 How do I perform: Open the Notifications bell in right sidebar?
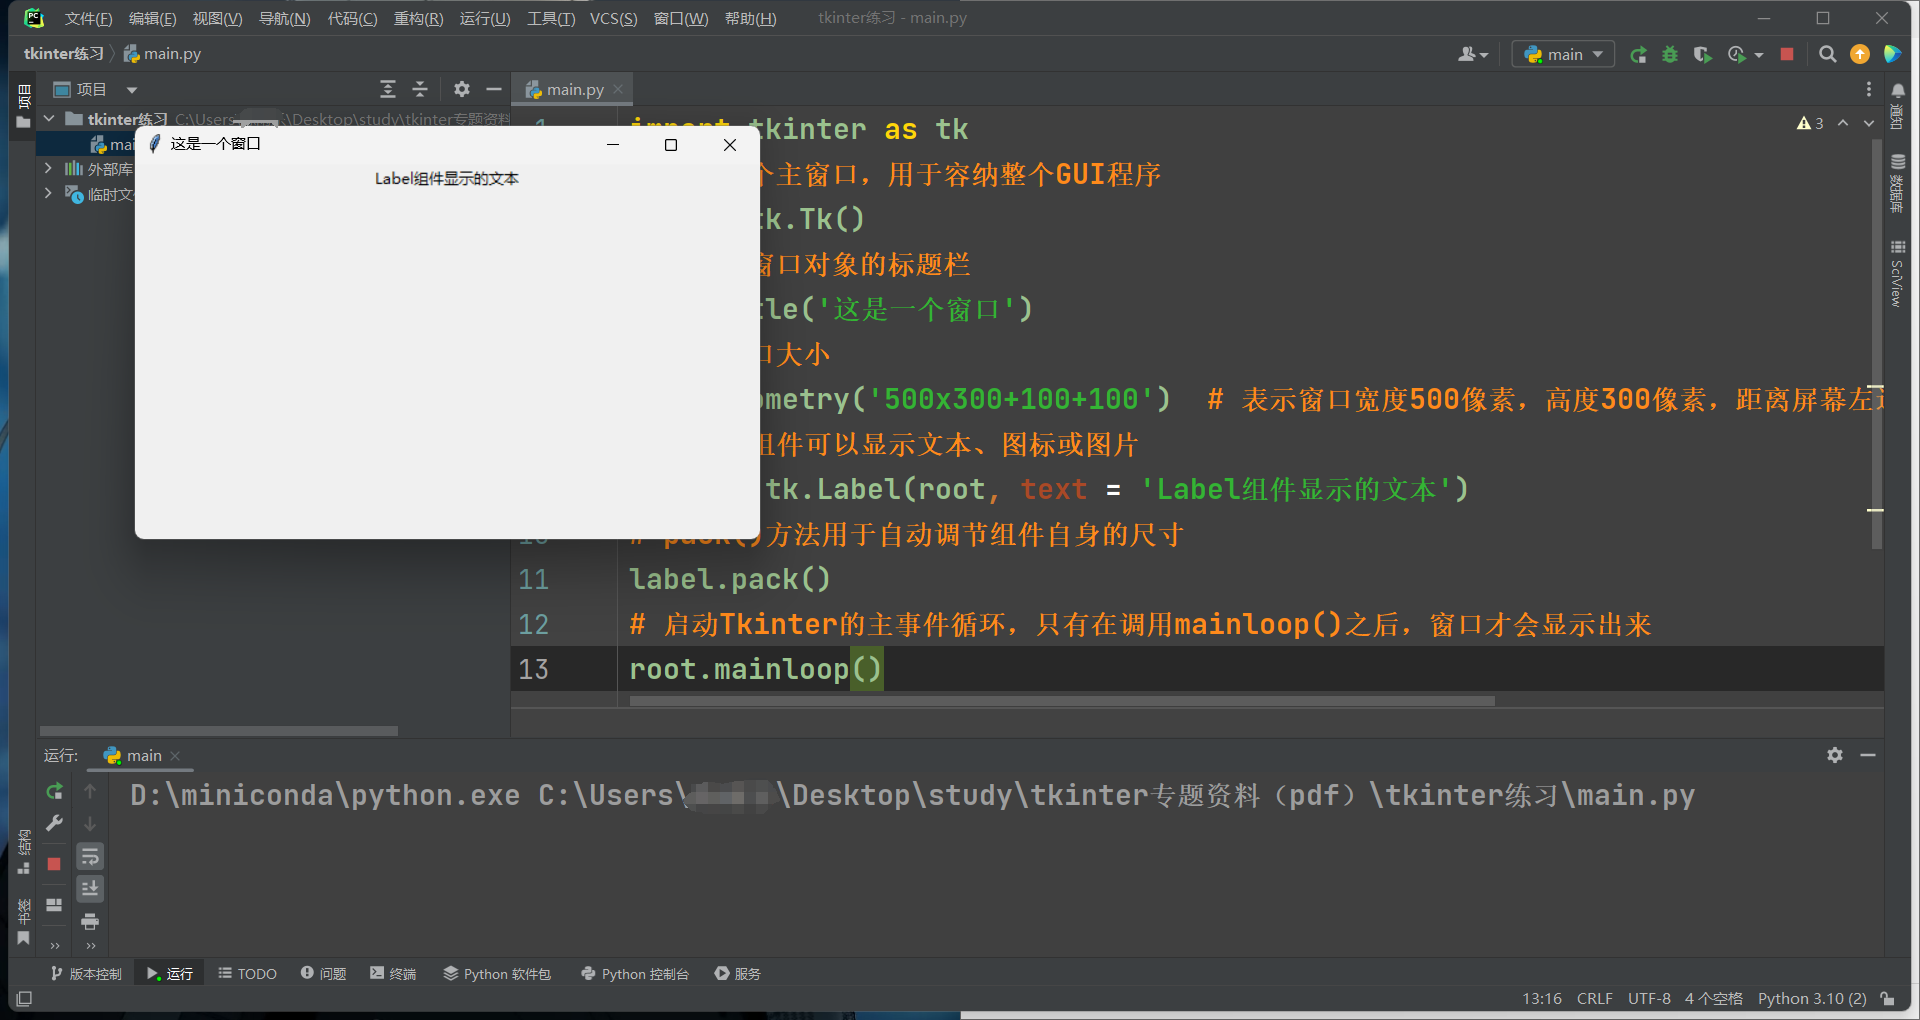(1898, 104)
